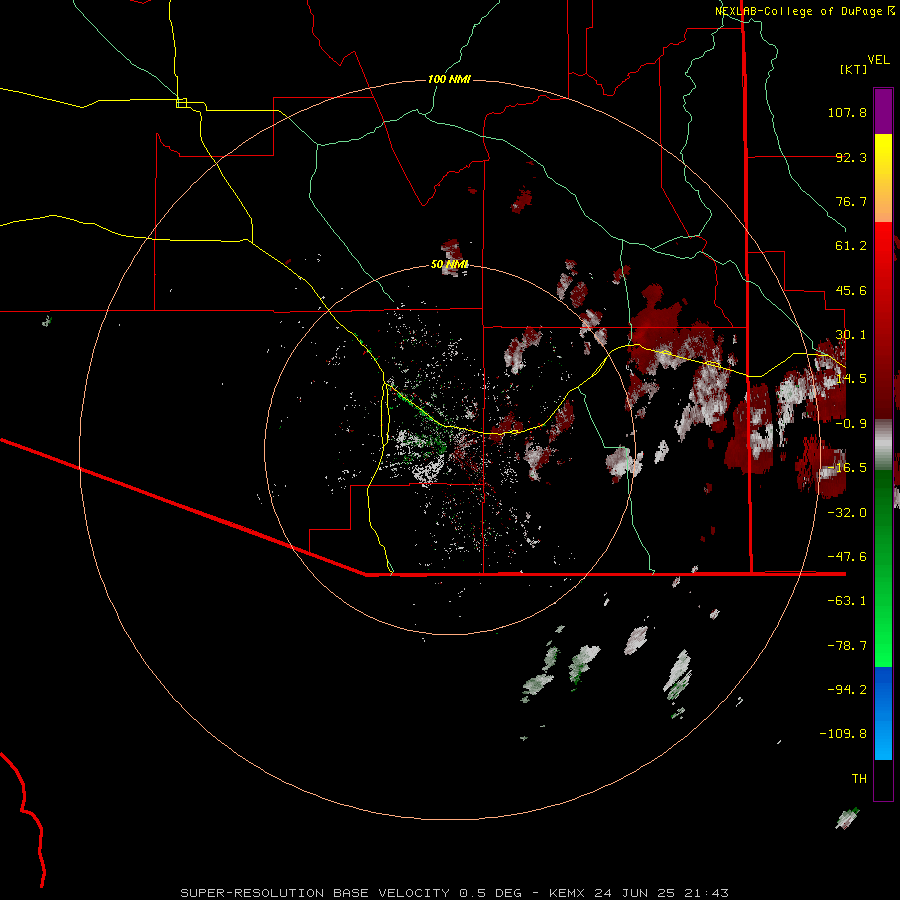The image size is (900, 900).
Task: Click the TH legend label
Action: click(x=859, y=779)
